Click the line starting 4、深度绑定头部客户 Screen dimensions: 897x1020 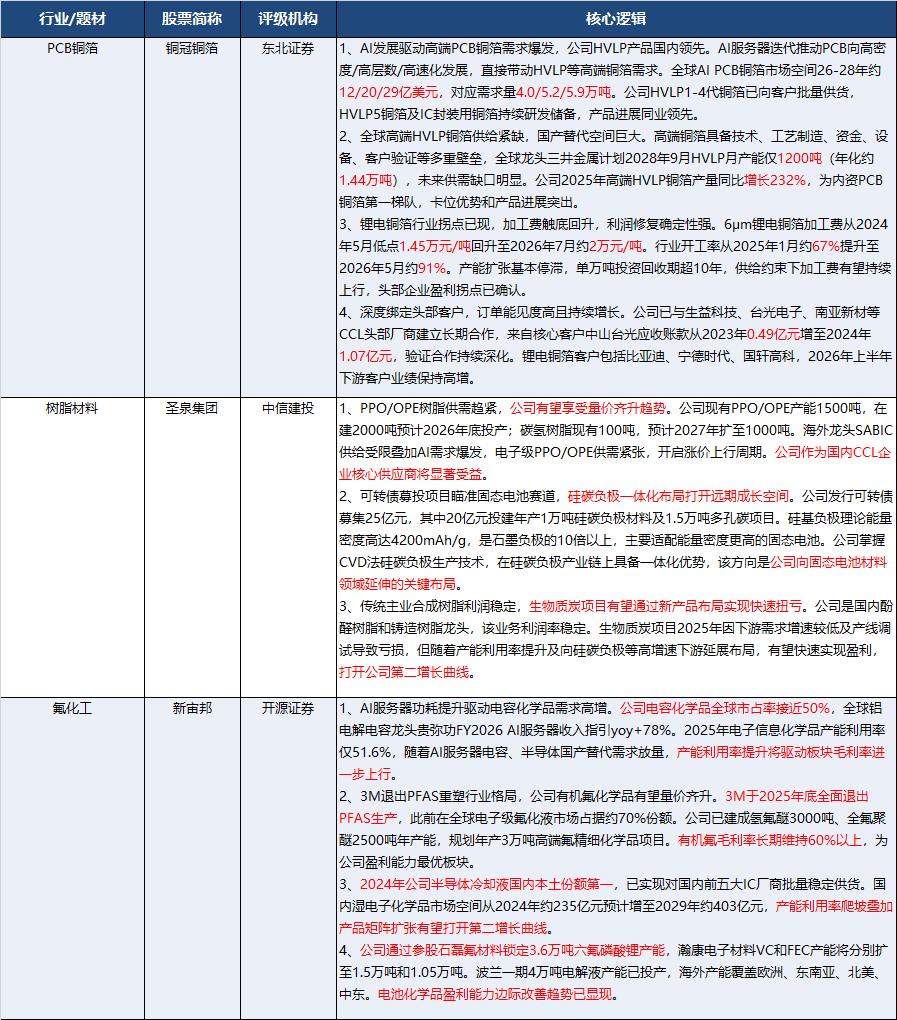[x=609, y=312]
